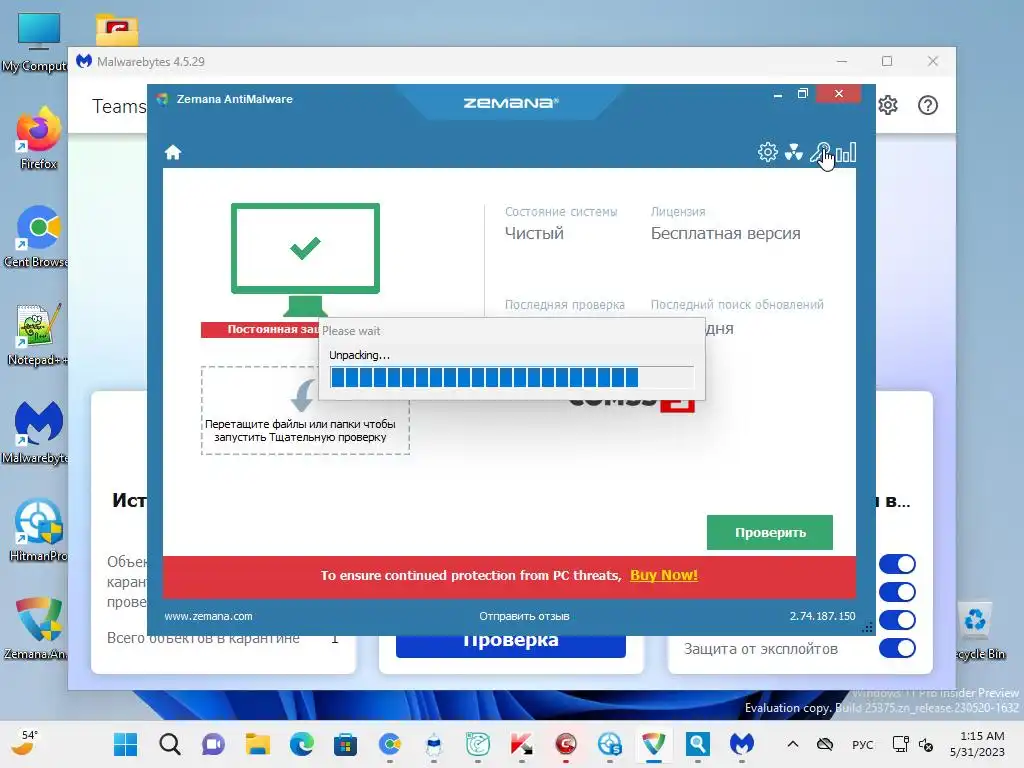Show hidden tray icons chevron
Viewport: 1024px width, 768px height.
coord(793,744)
